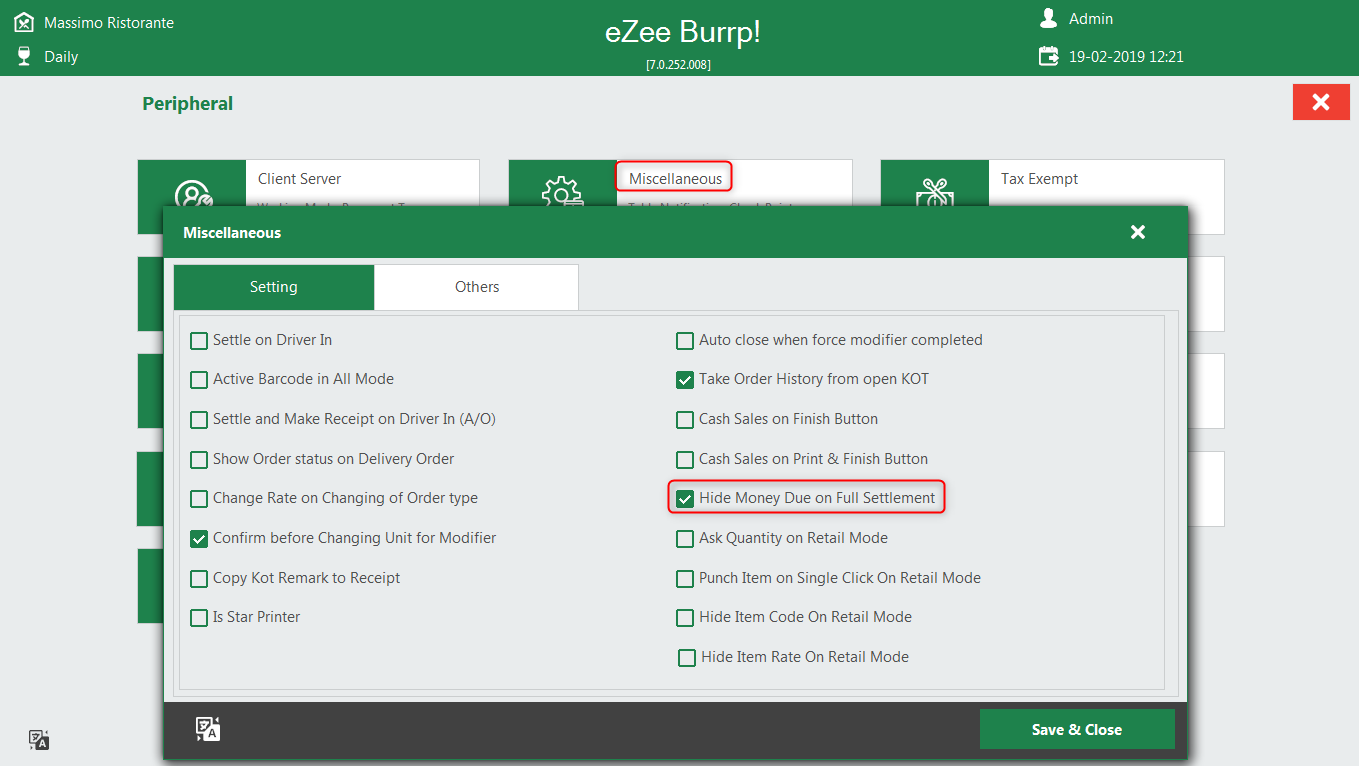Image resolution: width=1359 pixels, height=766 pixels.
Task: Click the Admin user icon
Action: point(1048,19)
